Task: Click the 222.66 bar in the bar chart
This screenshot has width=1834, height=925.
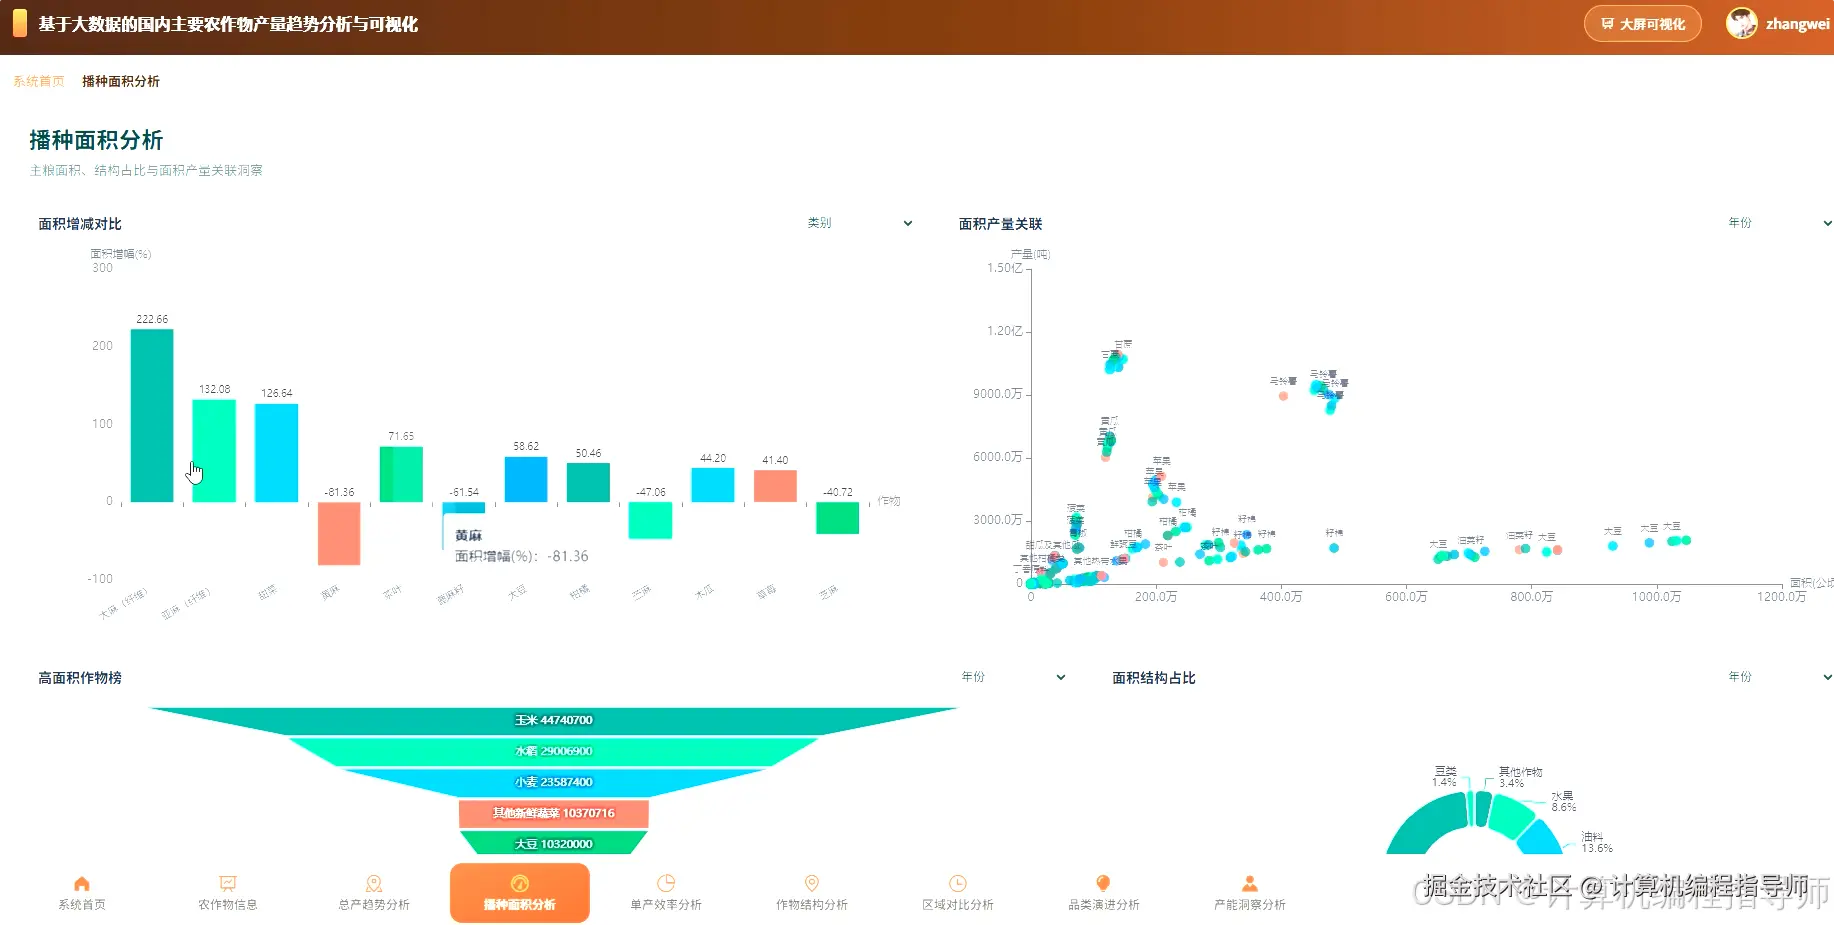Action: pyautogui.click(x=152, y=415)
